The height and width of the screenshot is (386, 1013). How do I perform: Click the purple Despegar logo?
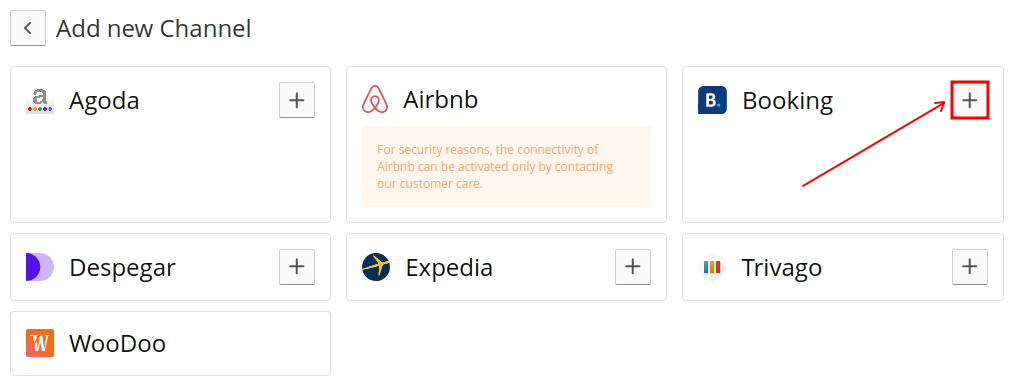point(40,267)
